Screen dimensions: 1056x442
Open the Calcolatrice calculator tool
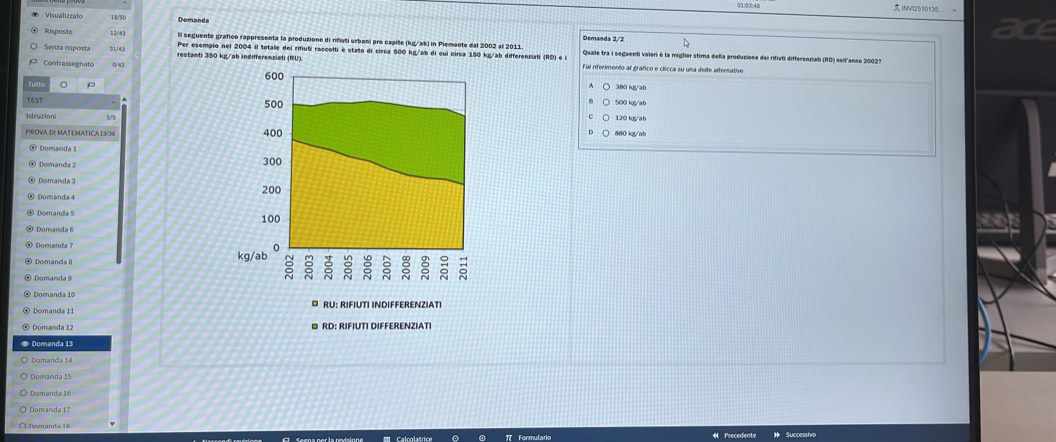click(x=408, y=437)
